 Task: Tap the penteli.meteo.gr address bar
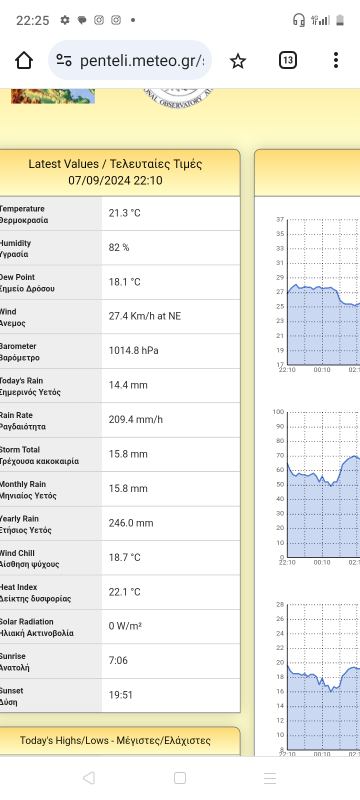click(x=130, y=61)
